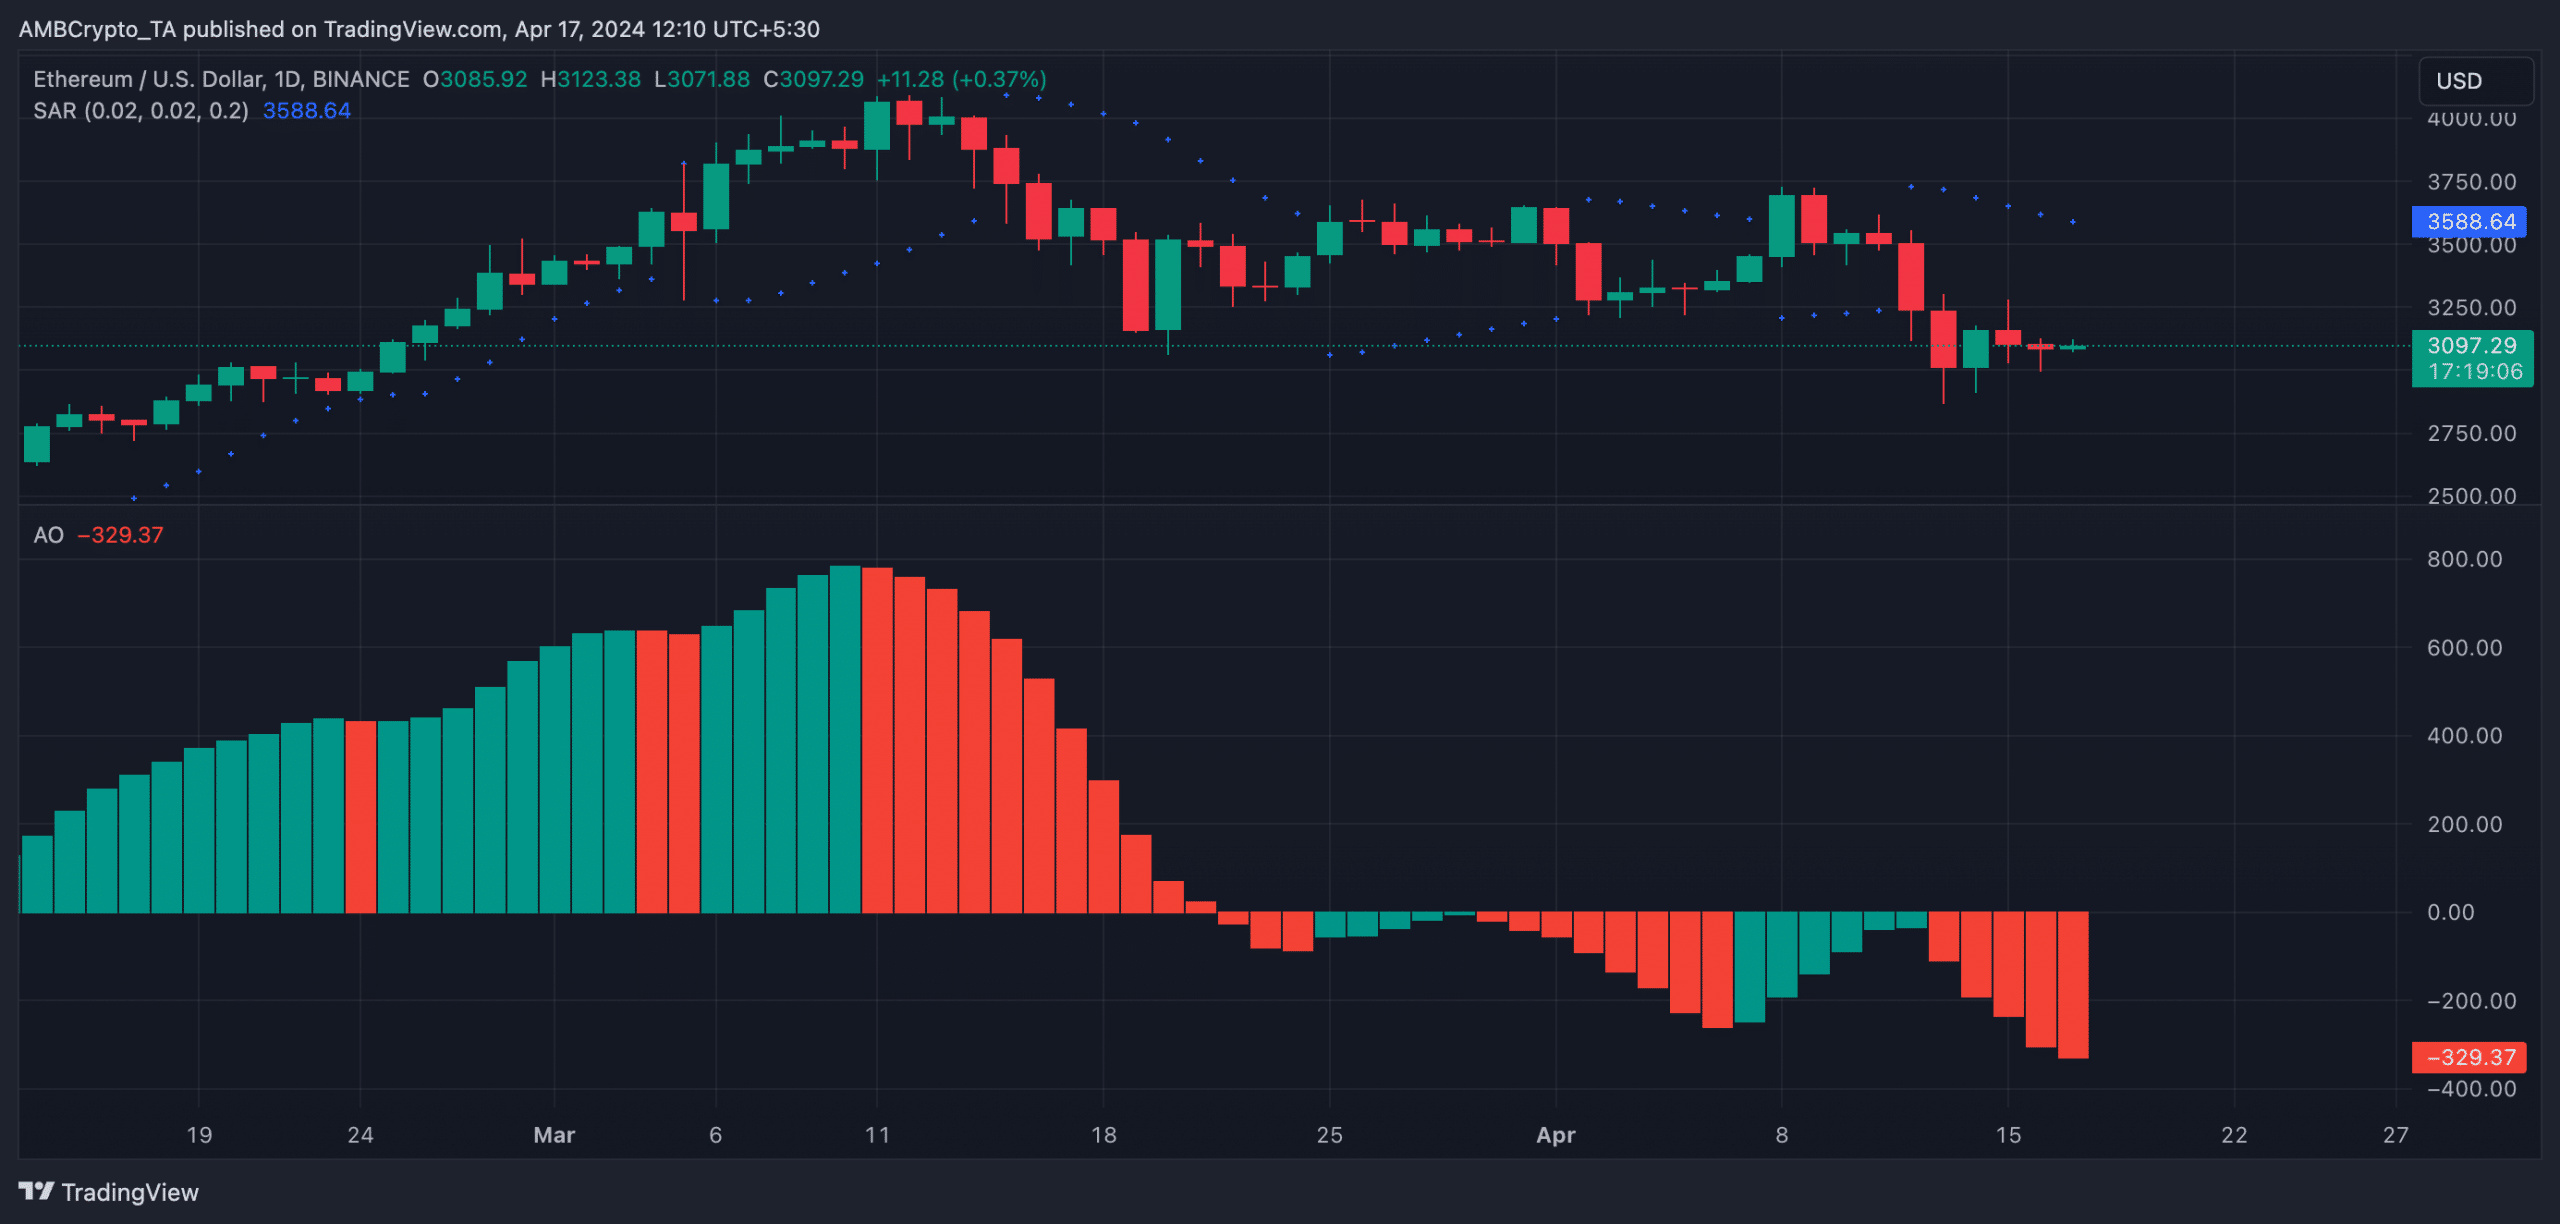
Task: Select the SAR indicator value 3588.64
Action: (307, 111)
